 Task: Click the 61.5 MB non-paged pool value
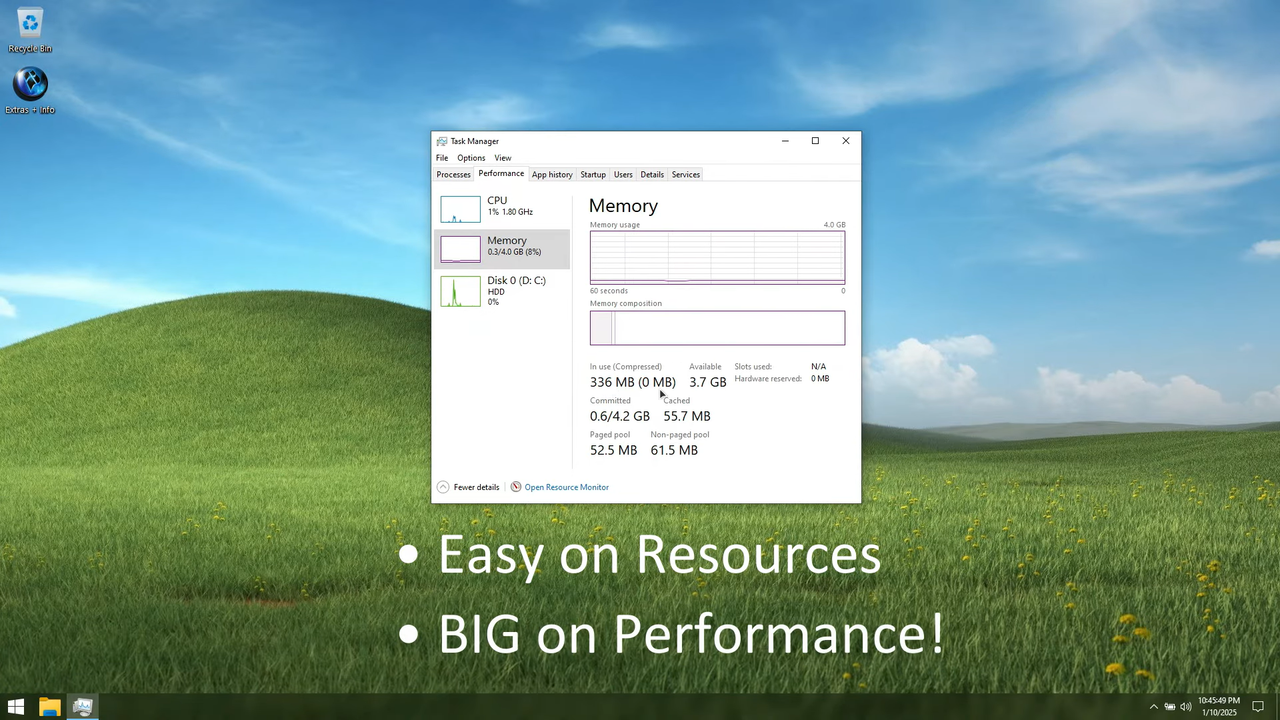coord(674,450)
